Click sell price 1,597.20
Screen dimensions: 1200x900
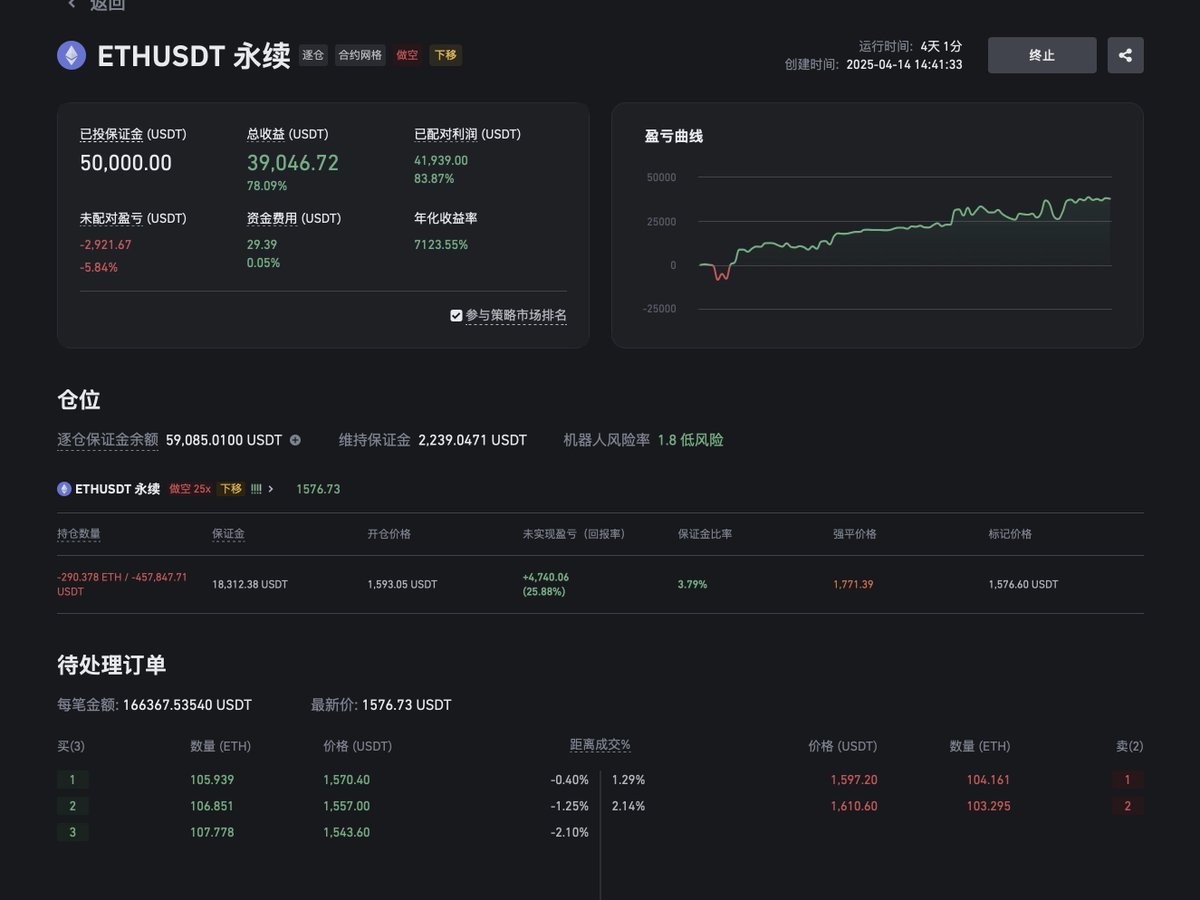pyautogui.click(x=854, y=780)
